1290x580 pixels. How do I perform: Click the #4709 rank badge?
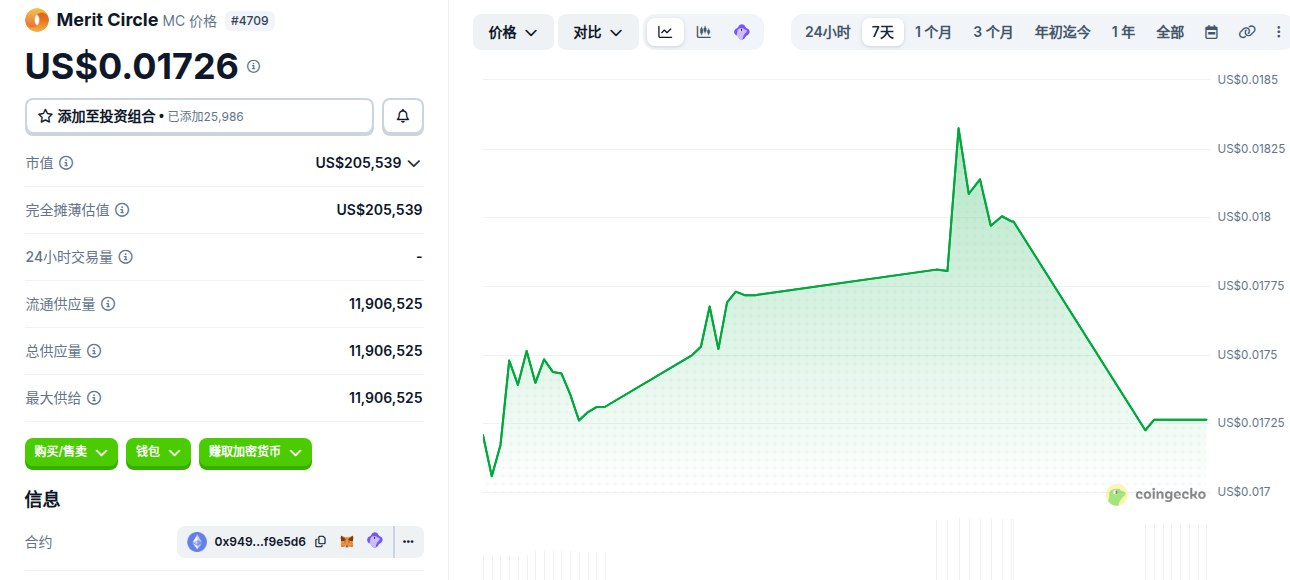coord(250,20)
